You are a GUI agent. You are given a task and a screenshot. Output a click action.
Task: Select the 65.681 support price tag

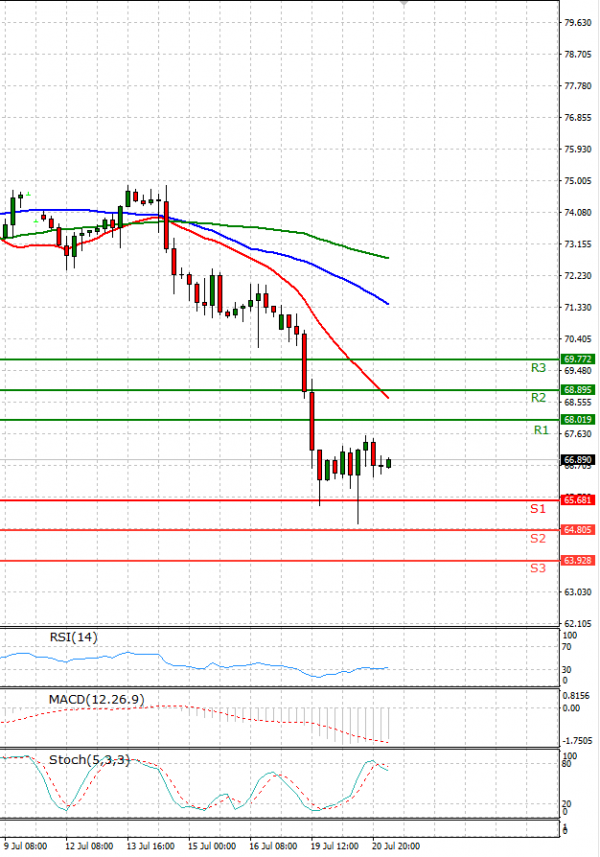578,500
